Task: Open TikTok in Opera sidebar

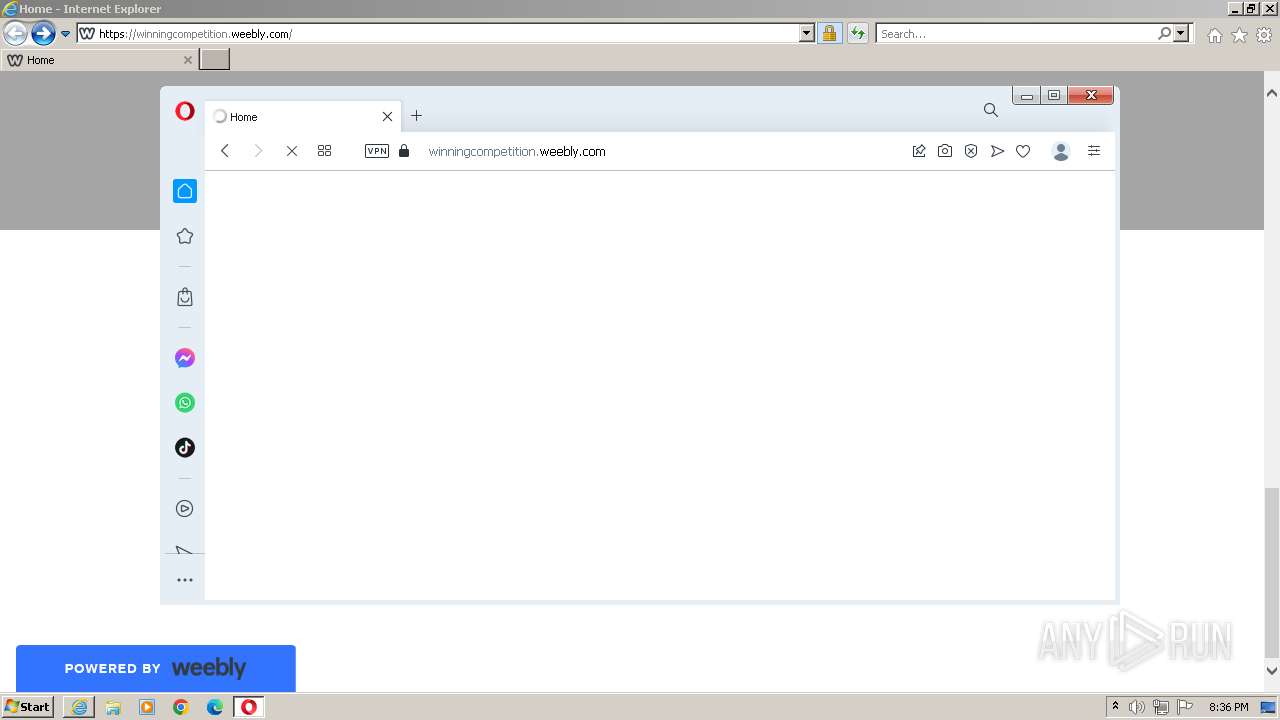Action: click(185, 448)
